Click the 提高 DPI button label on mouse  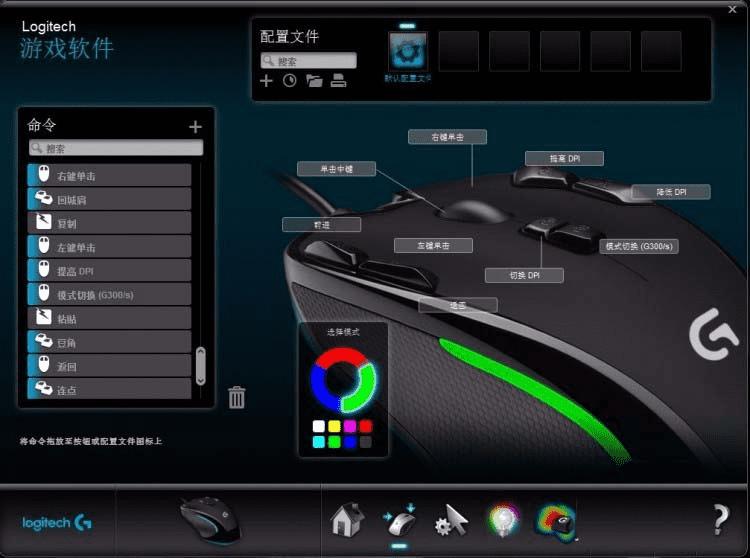pyautogui.click(x=564, y=158)
